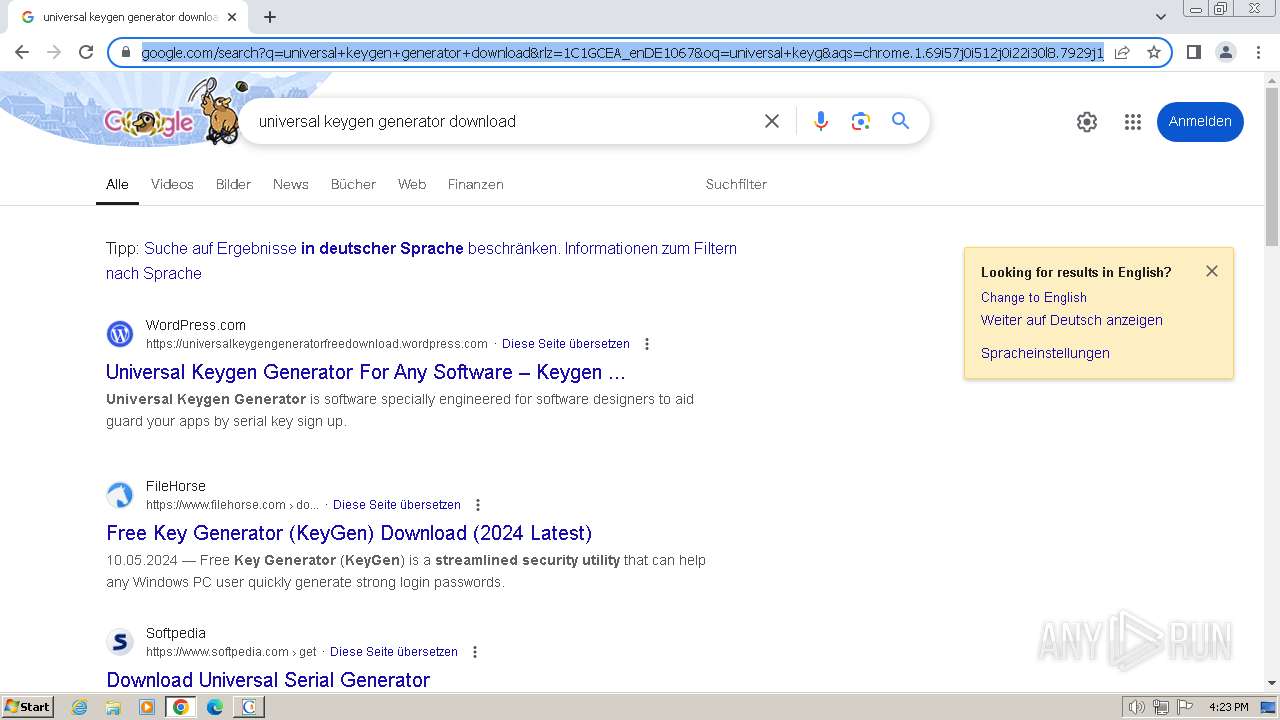Image resolution: width=1280 pixels, height=720 pixels.
Task: Open Windows Media Player from taskbar
Action: click(147, 707)
